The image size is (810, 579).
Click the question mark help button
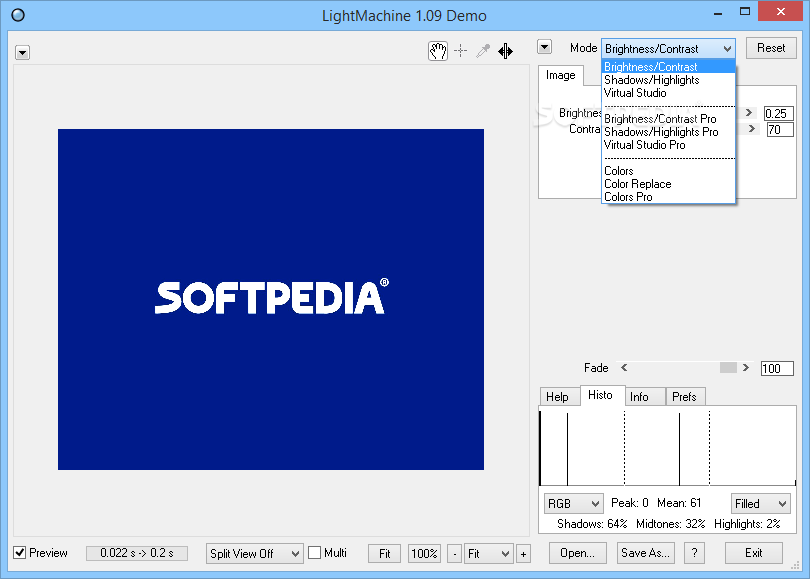pyautogui.click(x=694, y=553)
